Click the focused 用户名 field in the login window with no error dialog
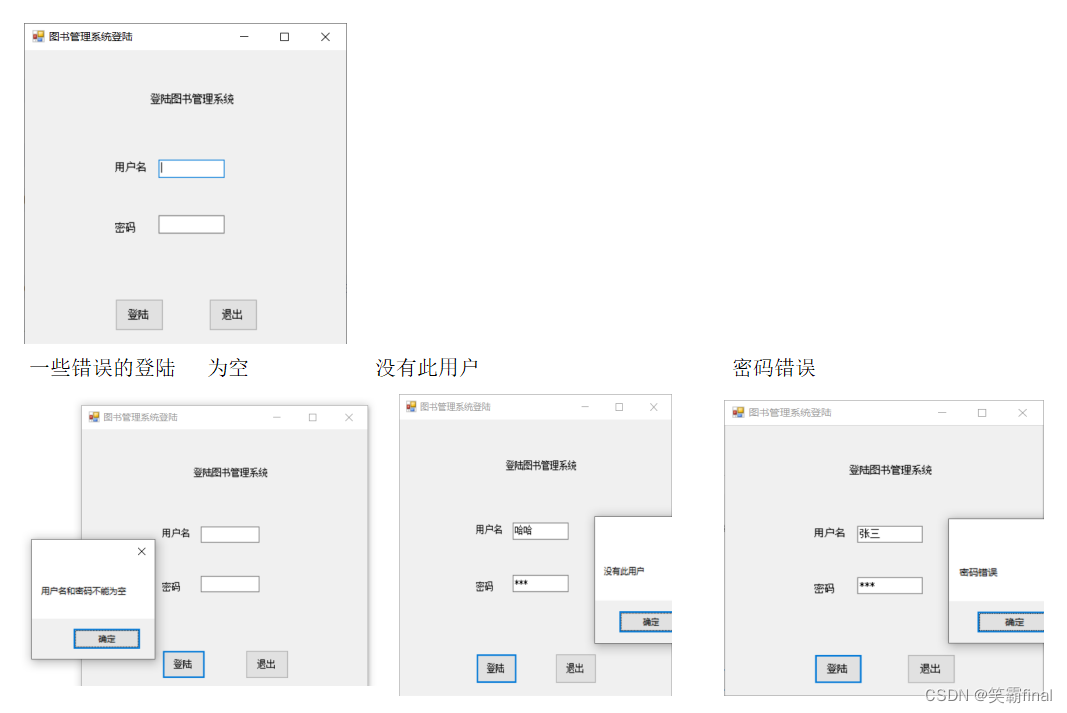 [x=191, y=169]
